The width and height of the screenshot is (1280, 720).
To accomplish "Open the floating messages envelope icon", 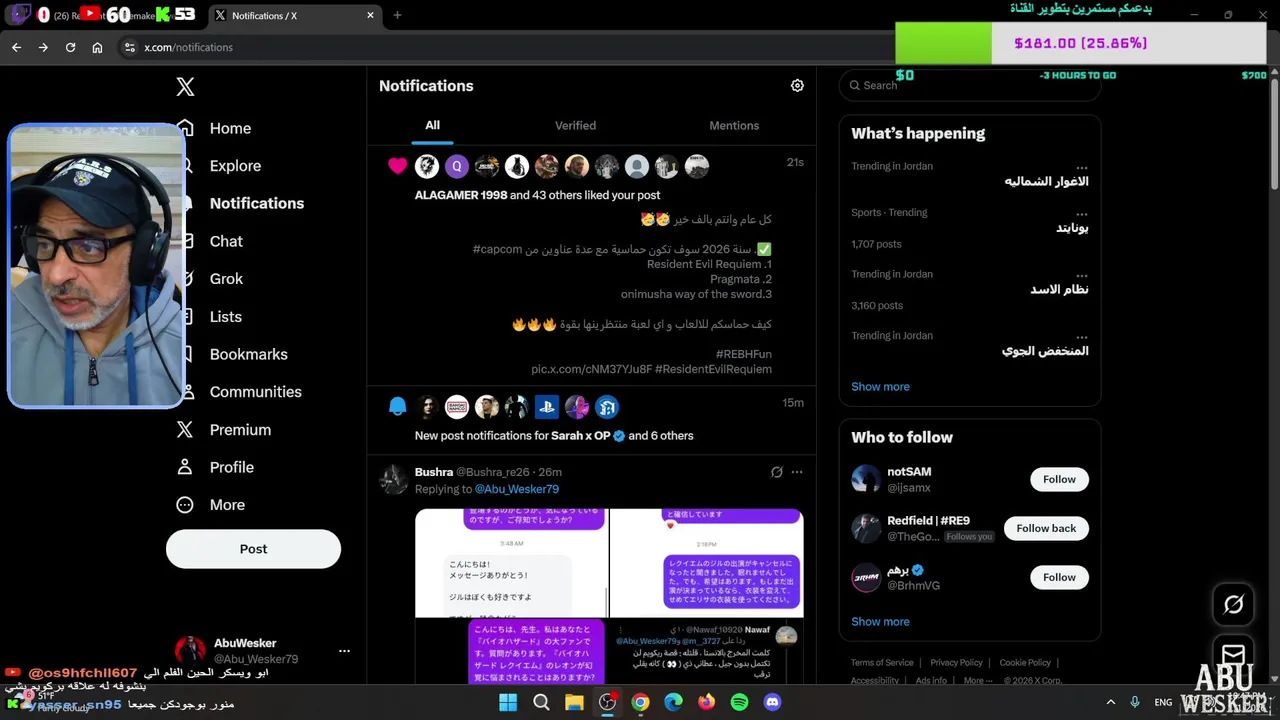I will click(1233, 655).
